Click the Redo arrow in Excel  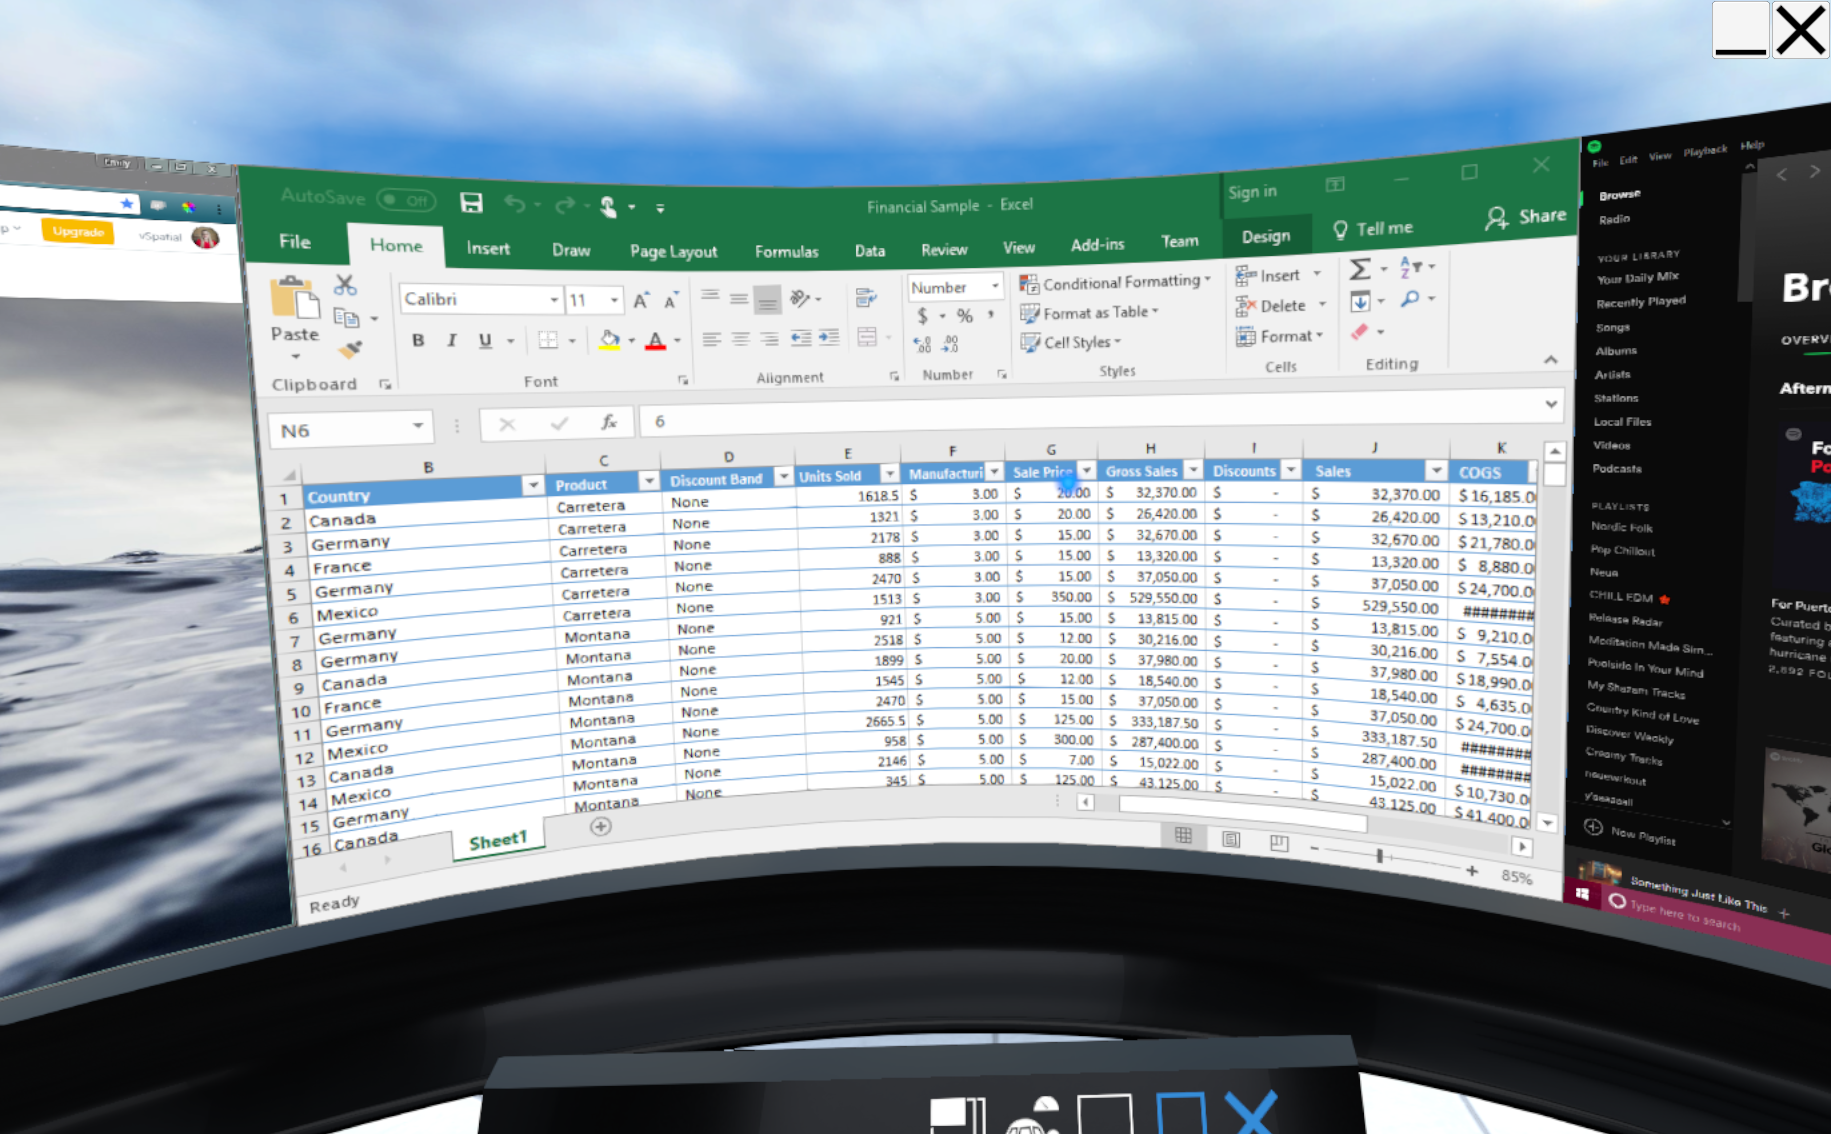point(565,205)
